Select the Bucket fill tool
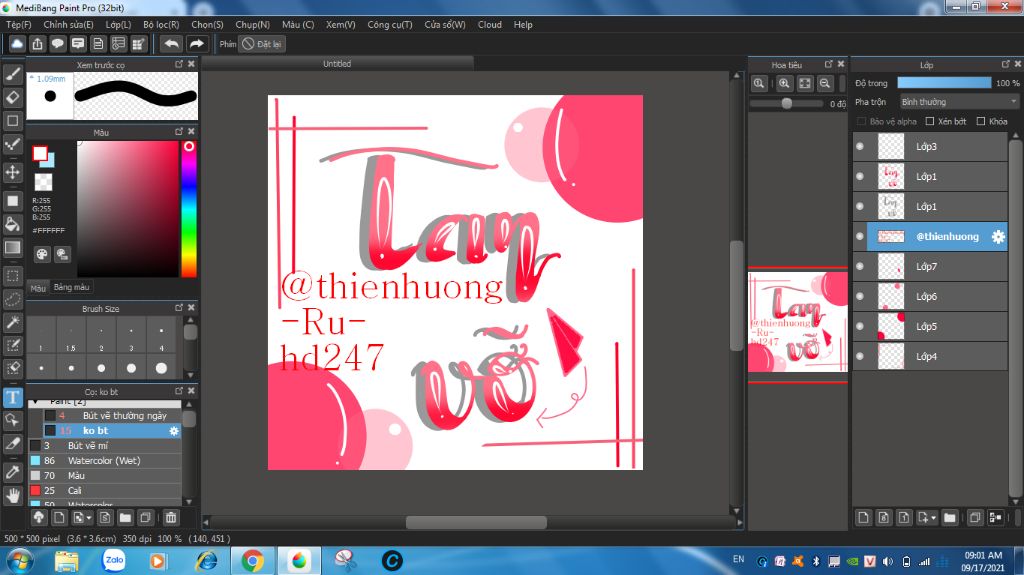 pos(12,224)
